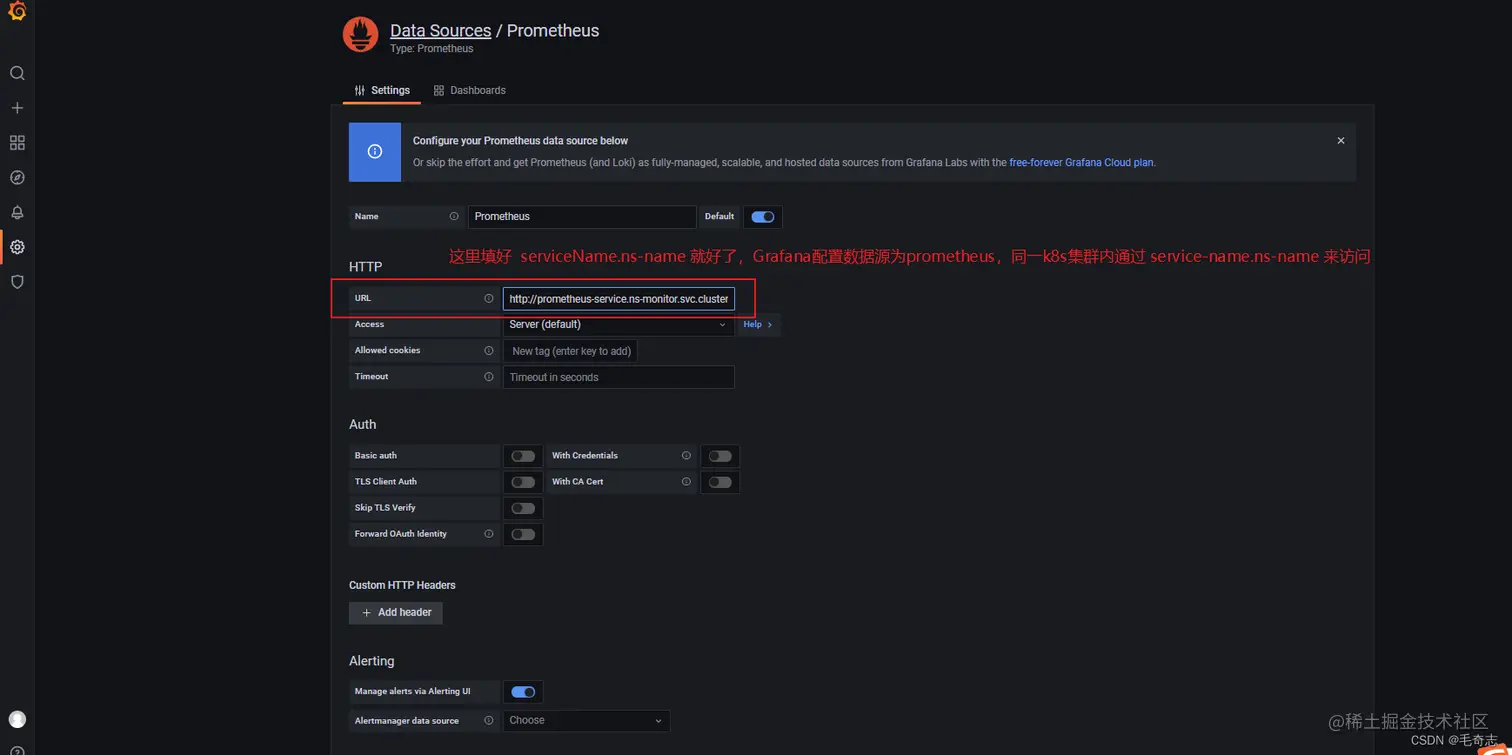Click info icon next to Name
This screenshot has width=1512, height=755.
tap(454, 216)
